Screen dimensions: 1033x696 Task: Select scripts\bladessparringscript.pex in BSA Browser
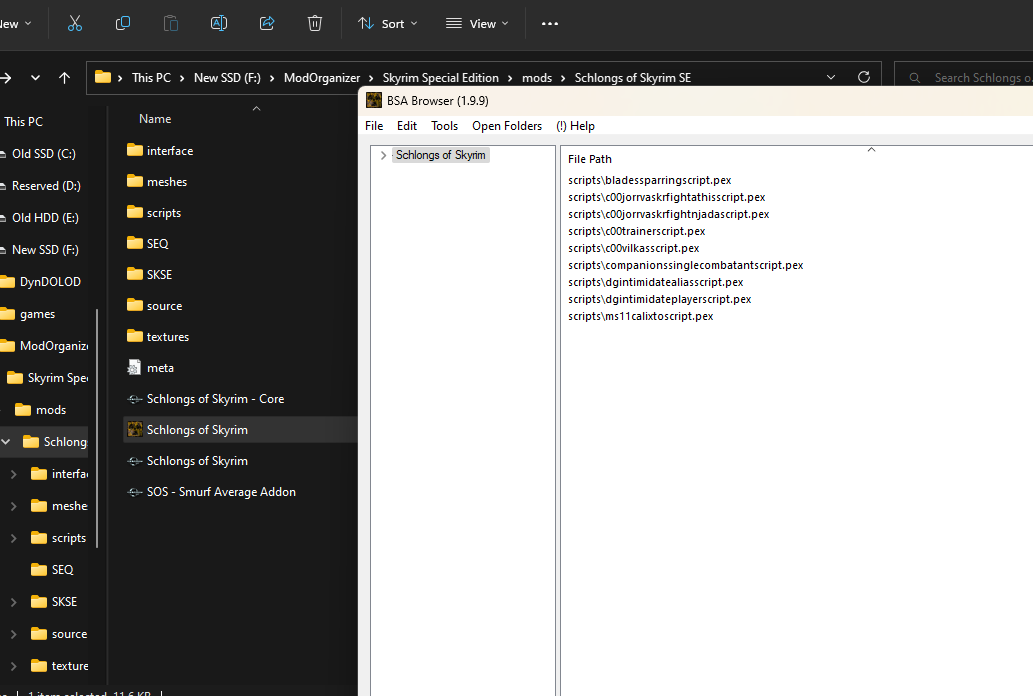tap(650, 180)
